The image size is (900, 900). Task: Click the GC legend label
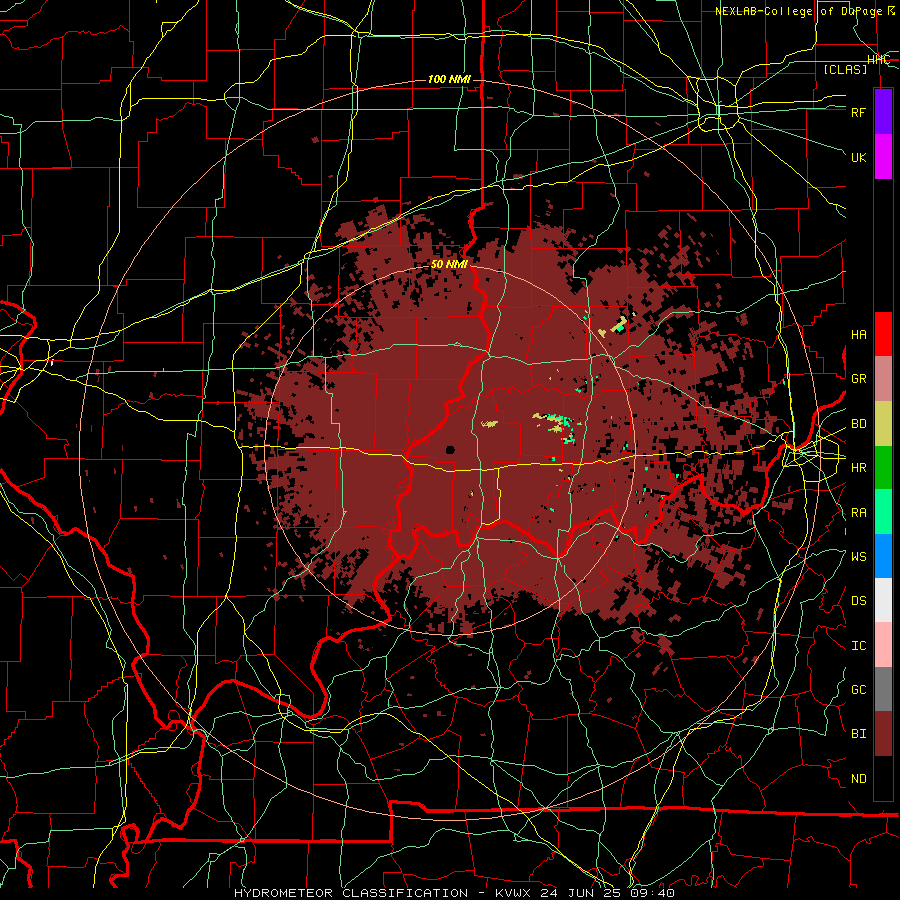pyautogui.click(x=858, y=689)
